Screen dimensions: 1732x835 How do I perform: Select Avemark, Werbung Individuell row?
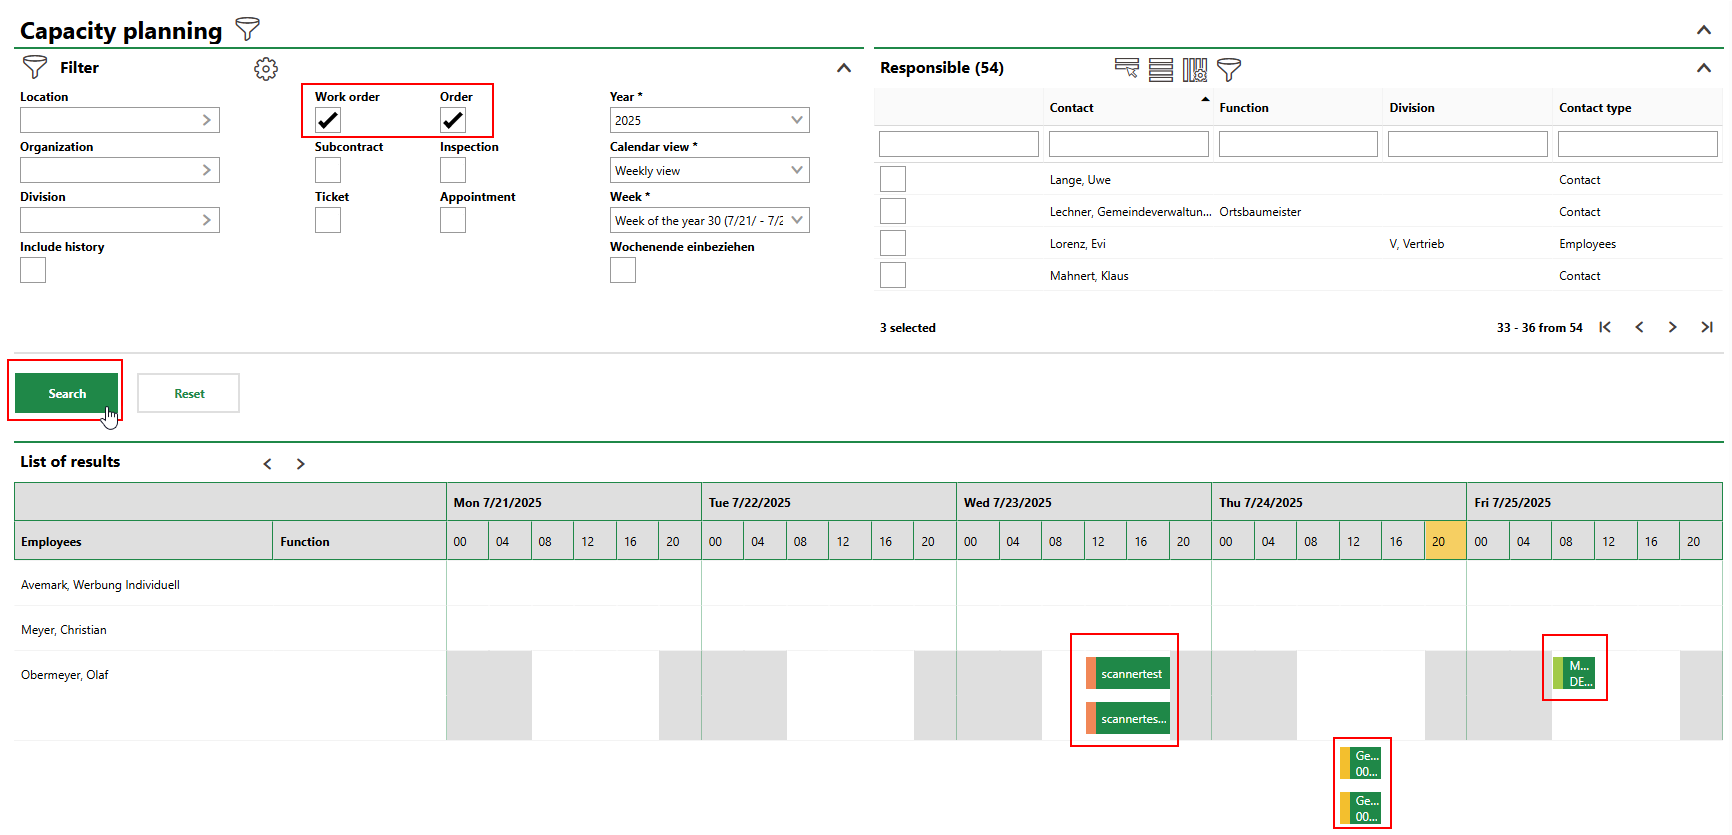pyautogui.click(x=100, y=585)
